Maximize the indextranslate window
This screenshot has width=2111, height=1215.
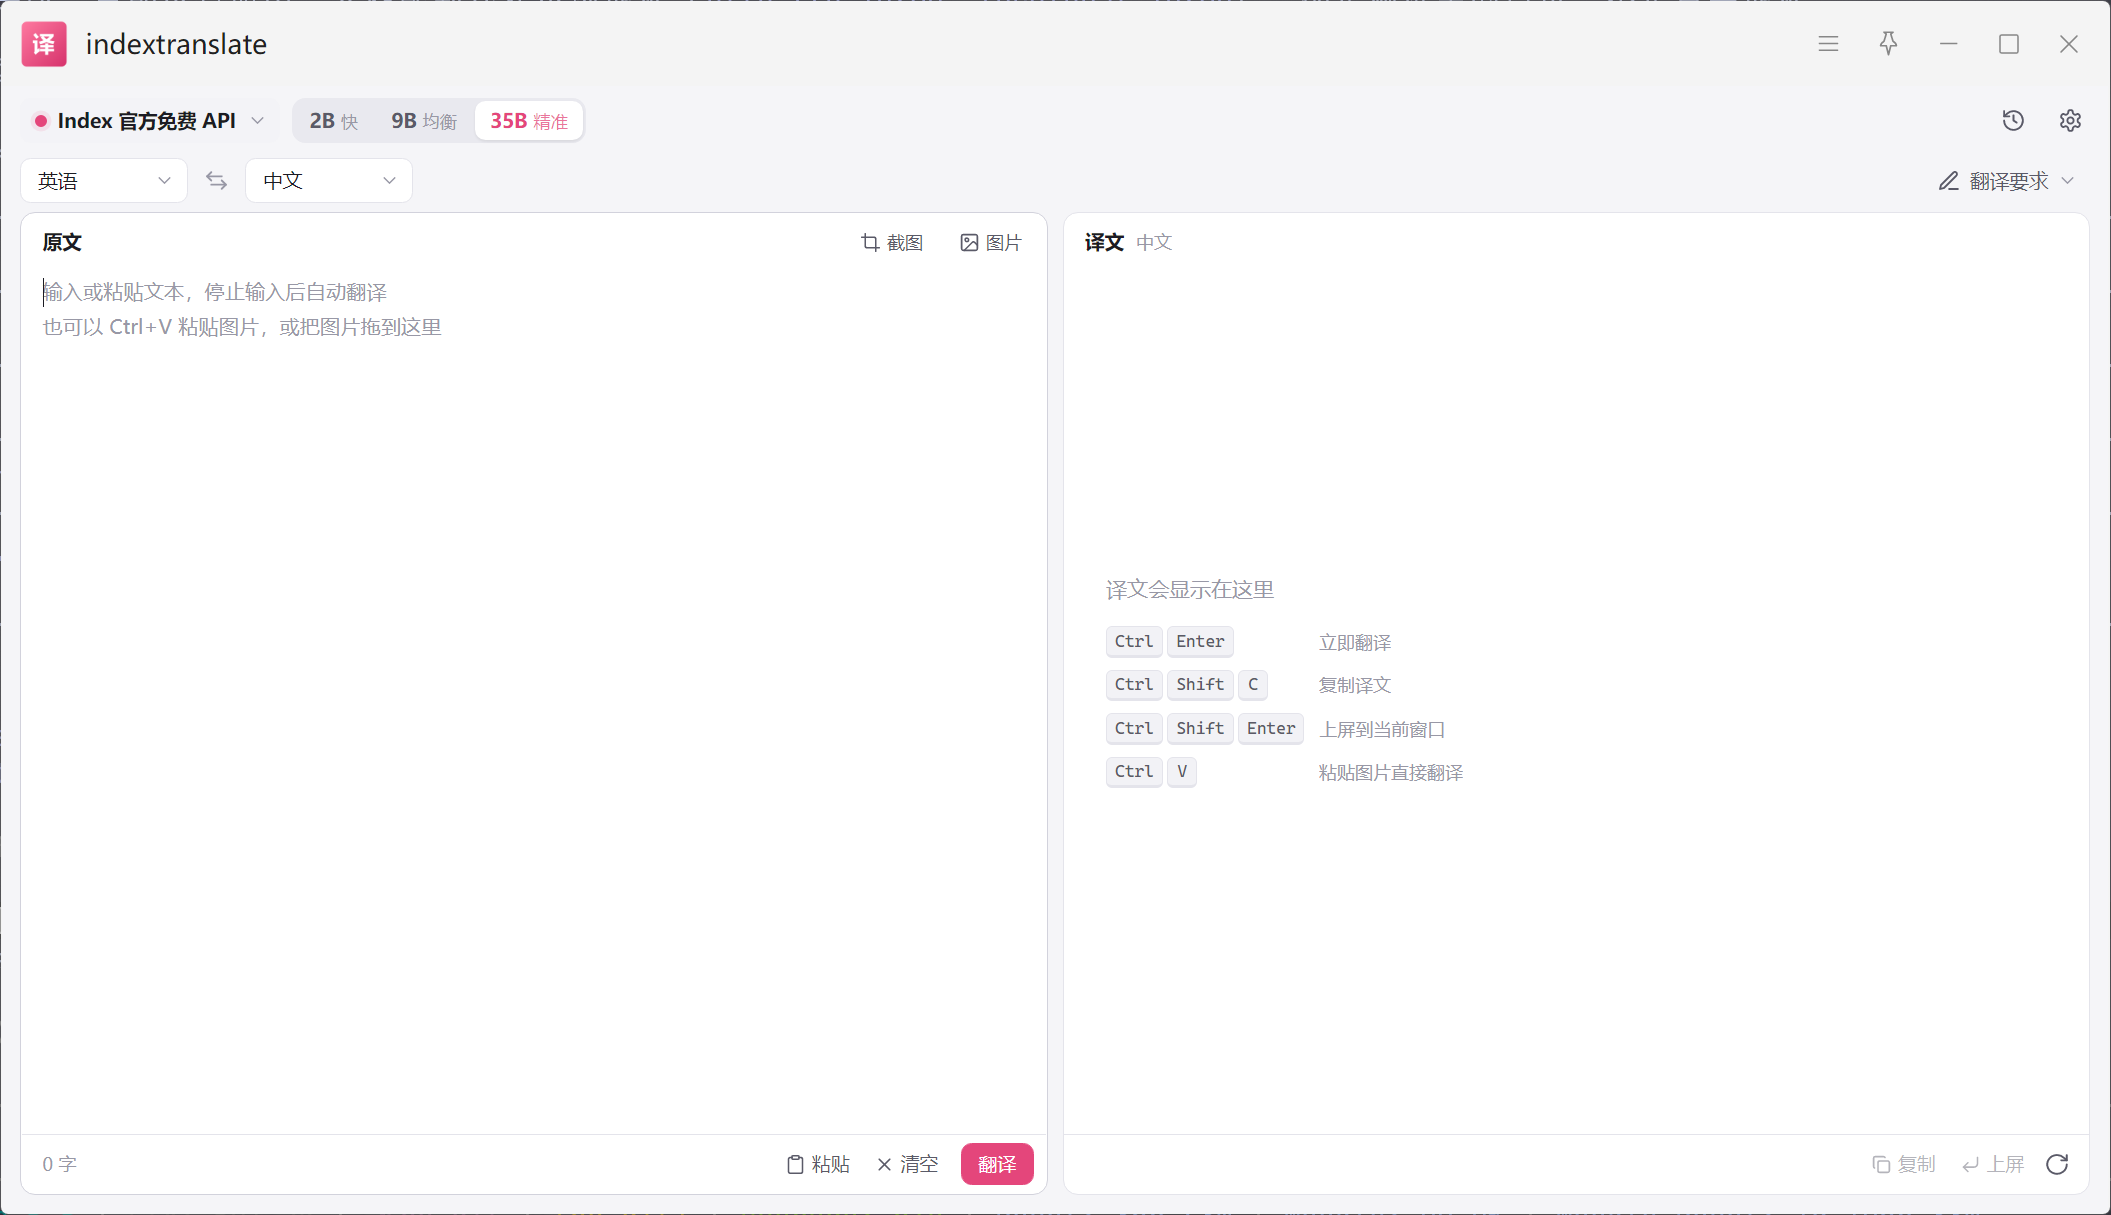pyautogui.click(x=2009, y=44)
